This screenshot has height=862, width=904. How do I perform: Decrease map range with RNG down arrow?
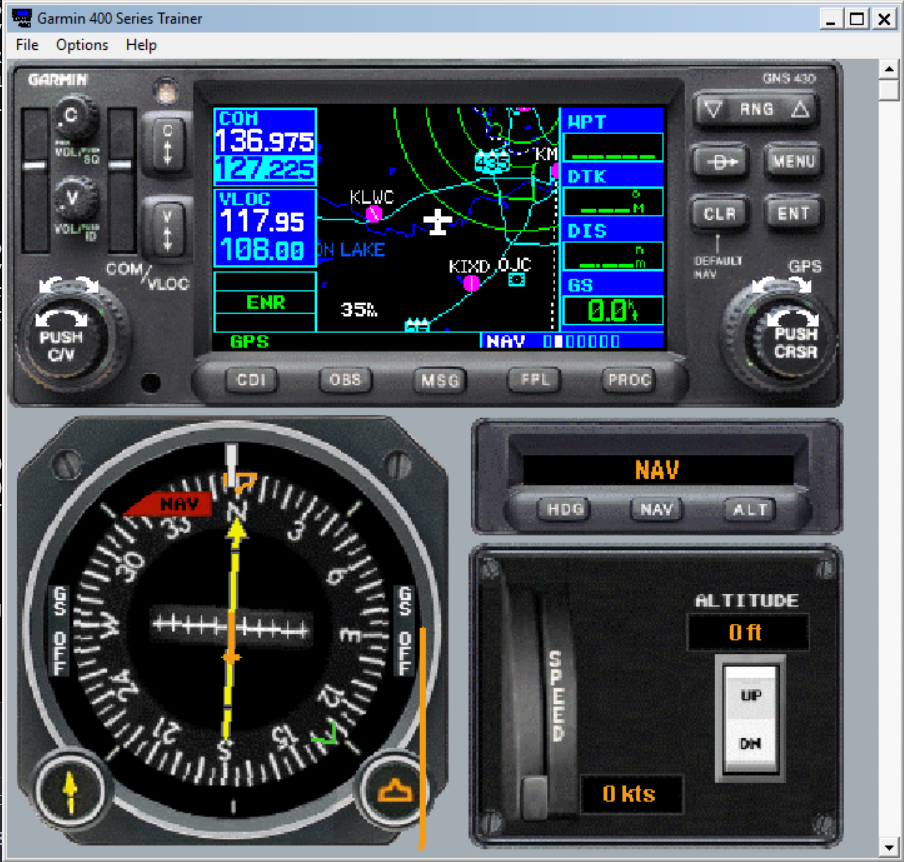714,109
